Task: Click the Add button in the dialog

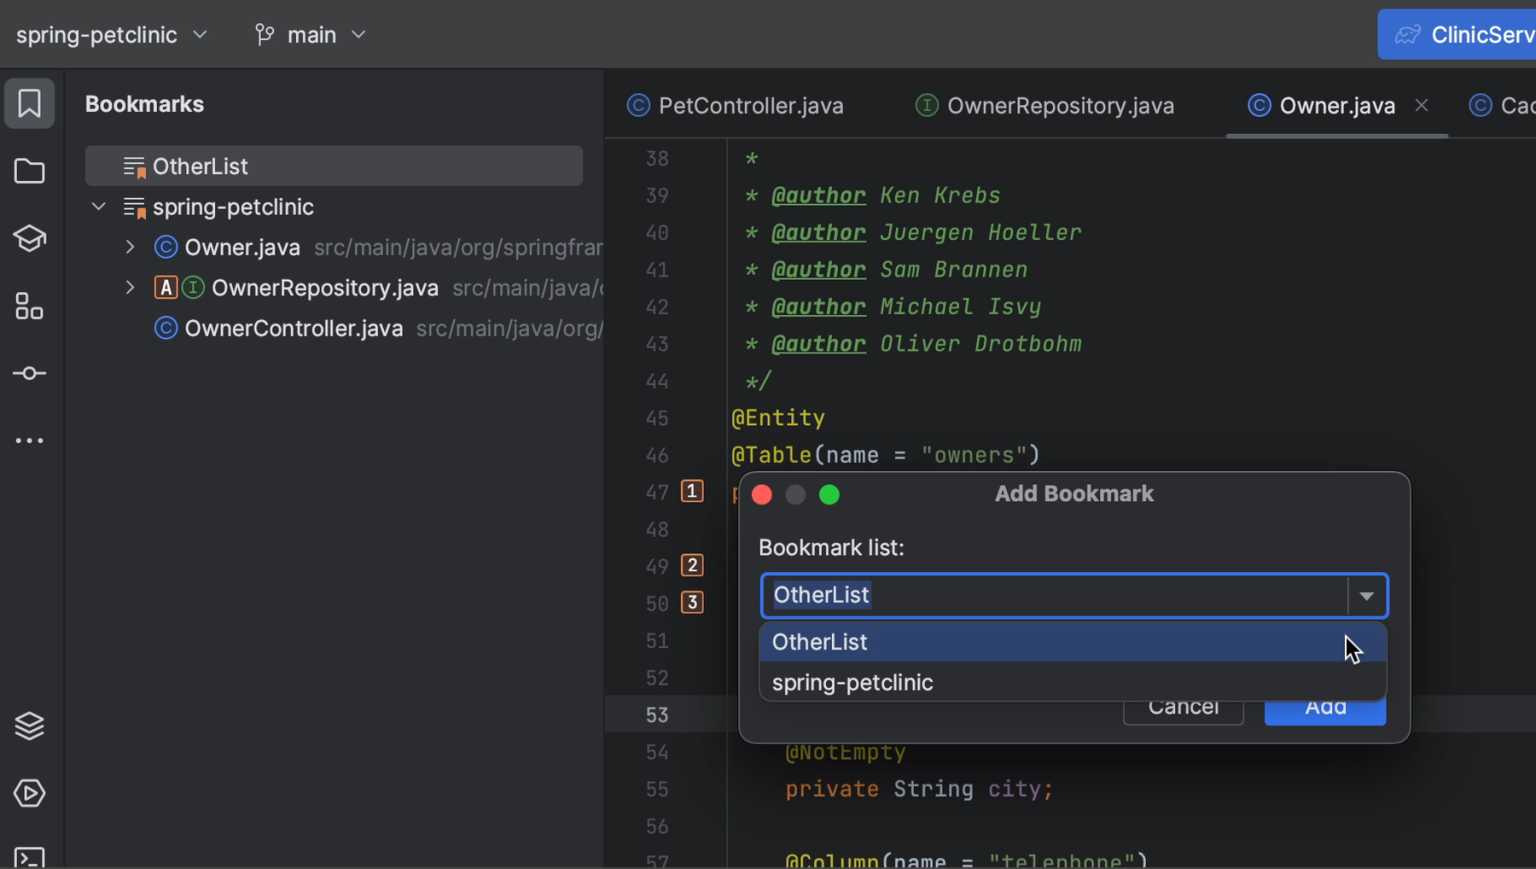Action: (1324, 706)
